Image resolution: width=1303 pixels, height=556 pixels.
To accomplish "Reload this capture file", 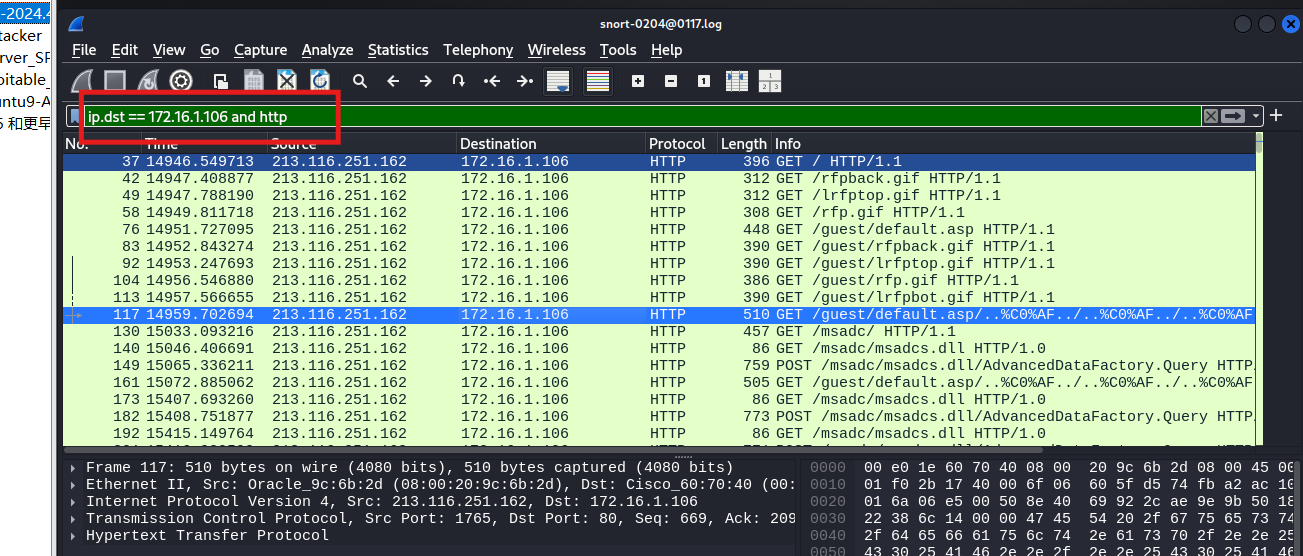I will (x=320, y=81).
